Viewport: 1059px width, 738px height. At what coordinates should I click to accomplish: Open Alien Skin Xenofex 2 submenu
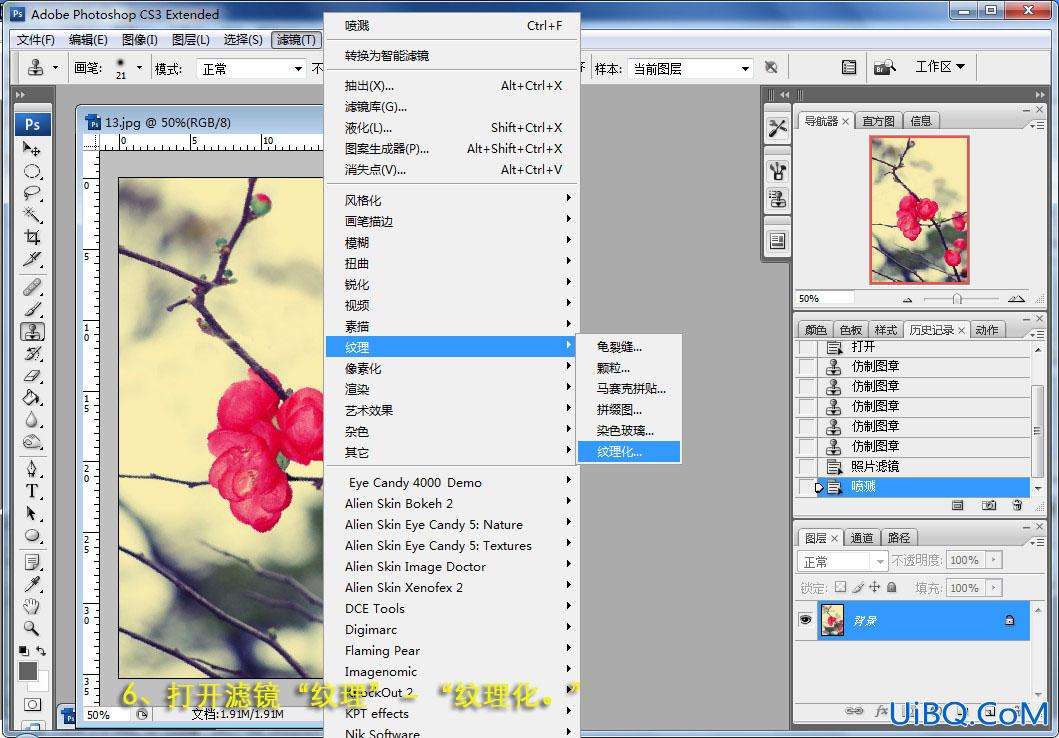coord(452,587)
